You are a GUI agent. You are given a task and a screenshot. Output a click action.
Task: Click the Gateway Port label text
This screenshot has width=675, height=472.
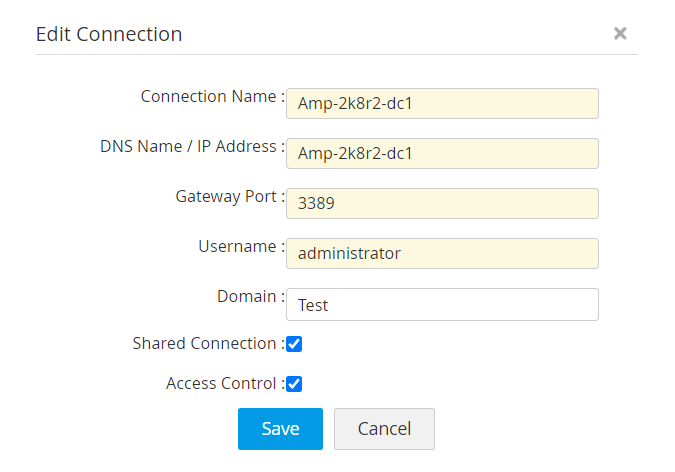[229, 197]
